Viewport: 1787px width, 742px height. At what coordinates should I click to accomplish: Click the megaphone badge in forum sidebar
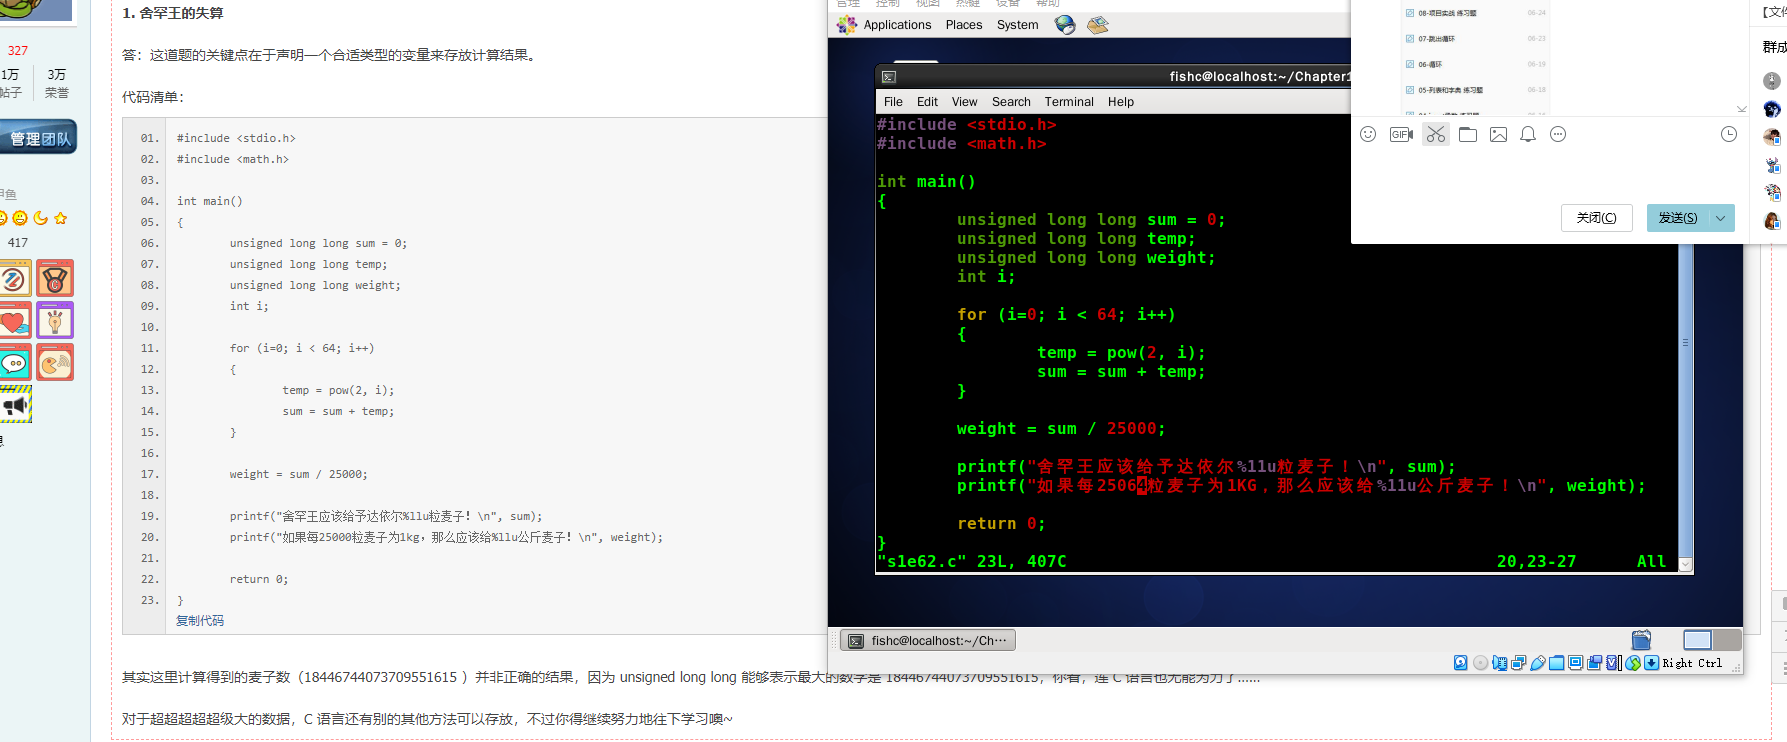coord(15,404)
